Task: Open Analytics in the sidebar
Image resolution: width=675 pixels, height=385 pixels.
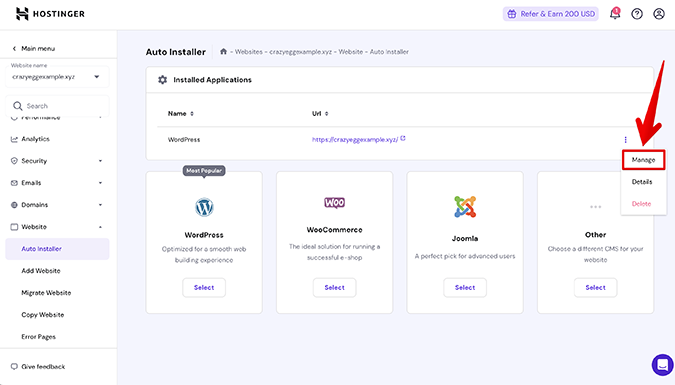Action: pyautogui.click(x=35, y=139)
